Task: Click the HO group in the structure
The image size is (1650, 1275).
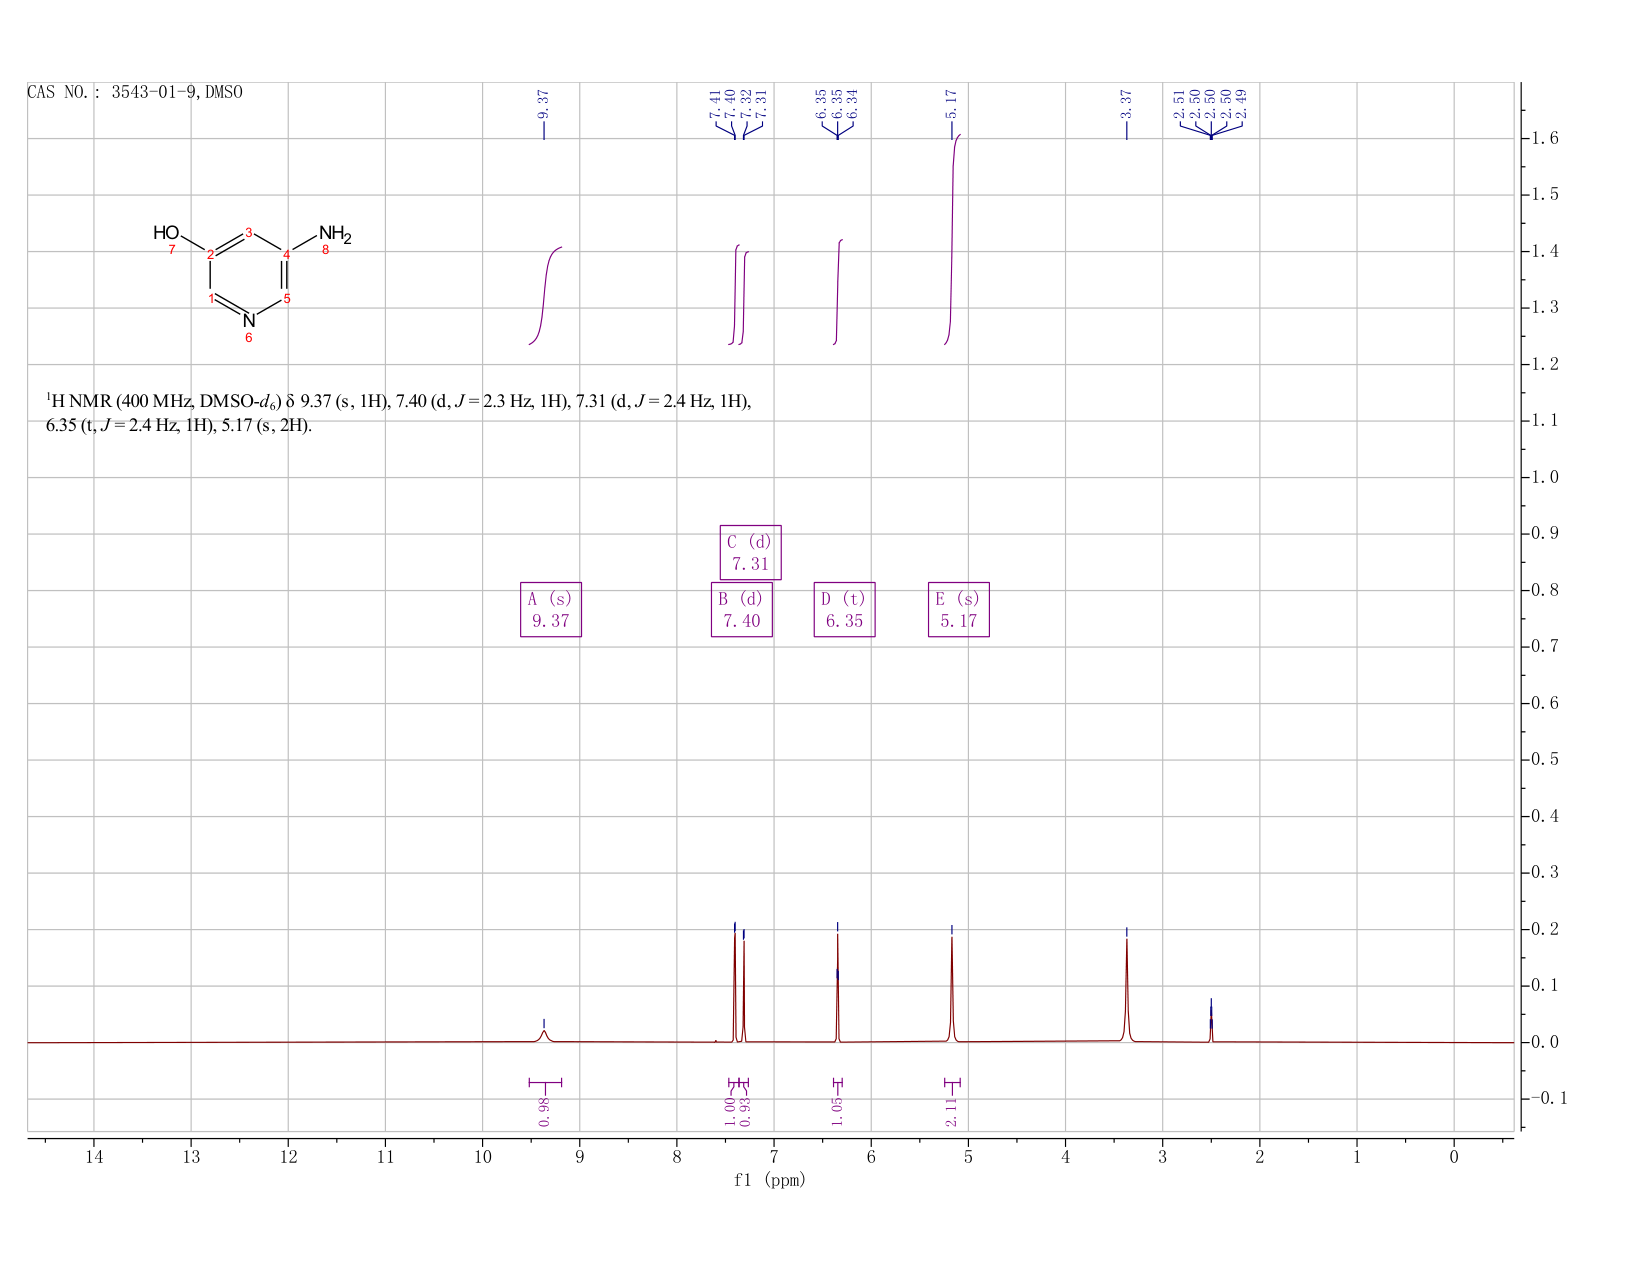Action: point(166,233)
